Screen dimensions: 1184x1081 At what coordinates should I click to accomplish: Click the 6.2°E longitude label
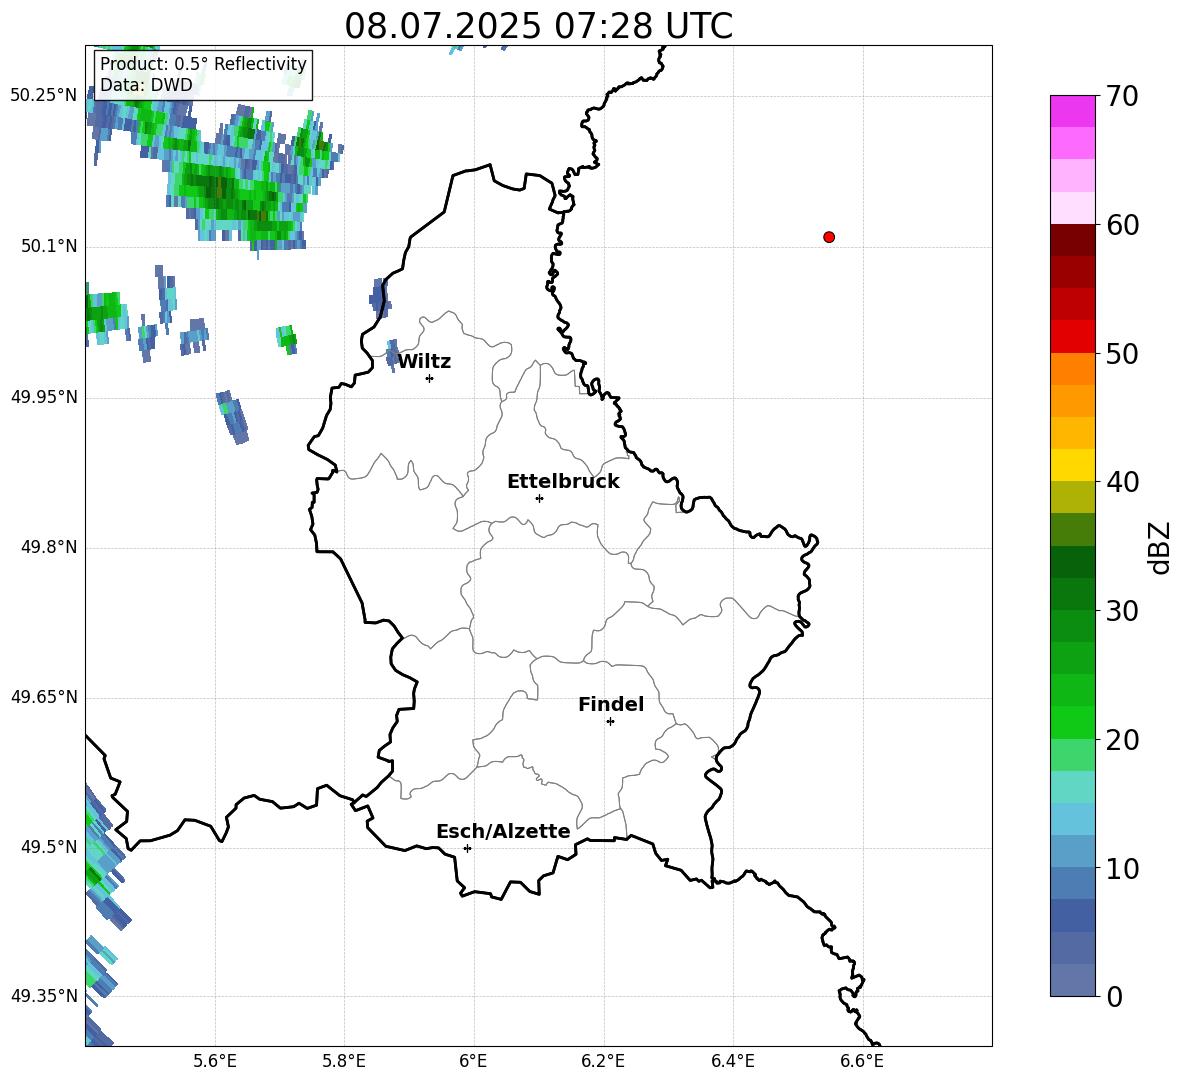point(603,1061)
